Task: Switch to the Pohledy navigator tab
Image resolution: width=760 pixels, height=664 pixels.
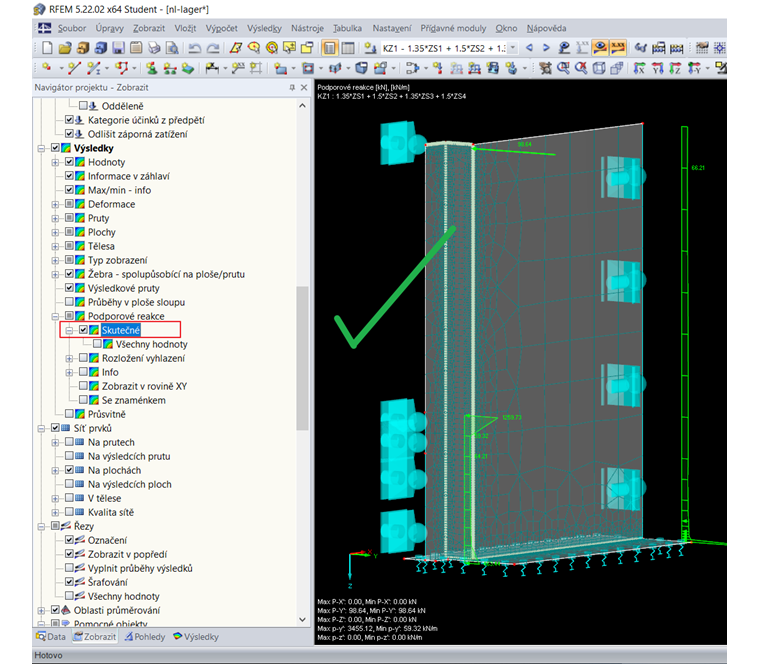Action: (144, 636)
